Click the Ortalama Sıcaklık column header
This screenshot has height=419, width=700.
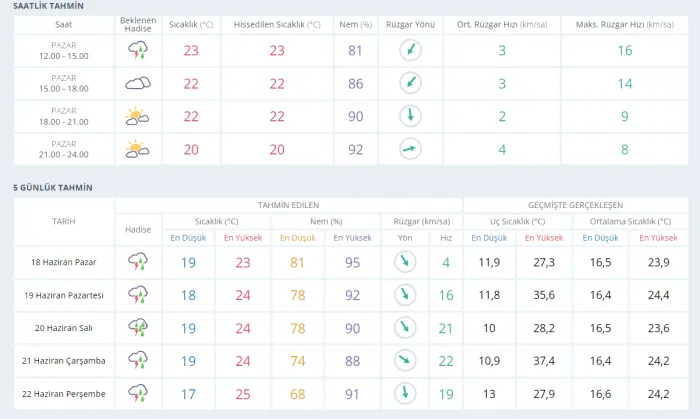[x=630, y=221]
